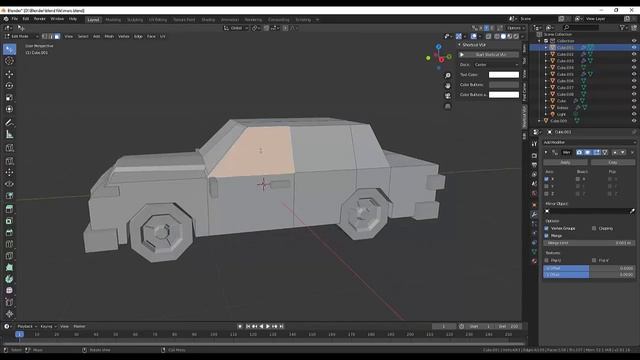Open the Render menu
Viewport: 640px width, 360px height.
[x=40, y=19]
